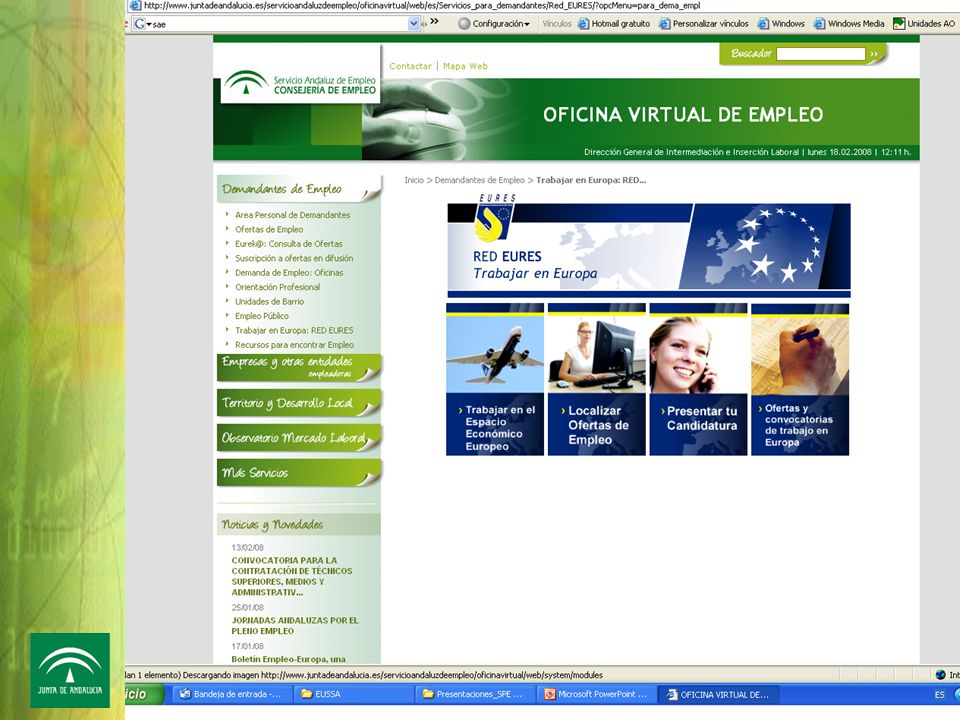Open the Configuración dropdown
The width and height of the screenshot is (960, 720).
coord(494,24)
